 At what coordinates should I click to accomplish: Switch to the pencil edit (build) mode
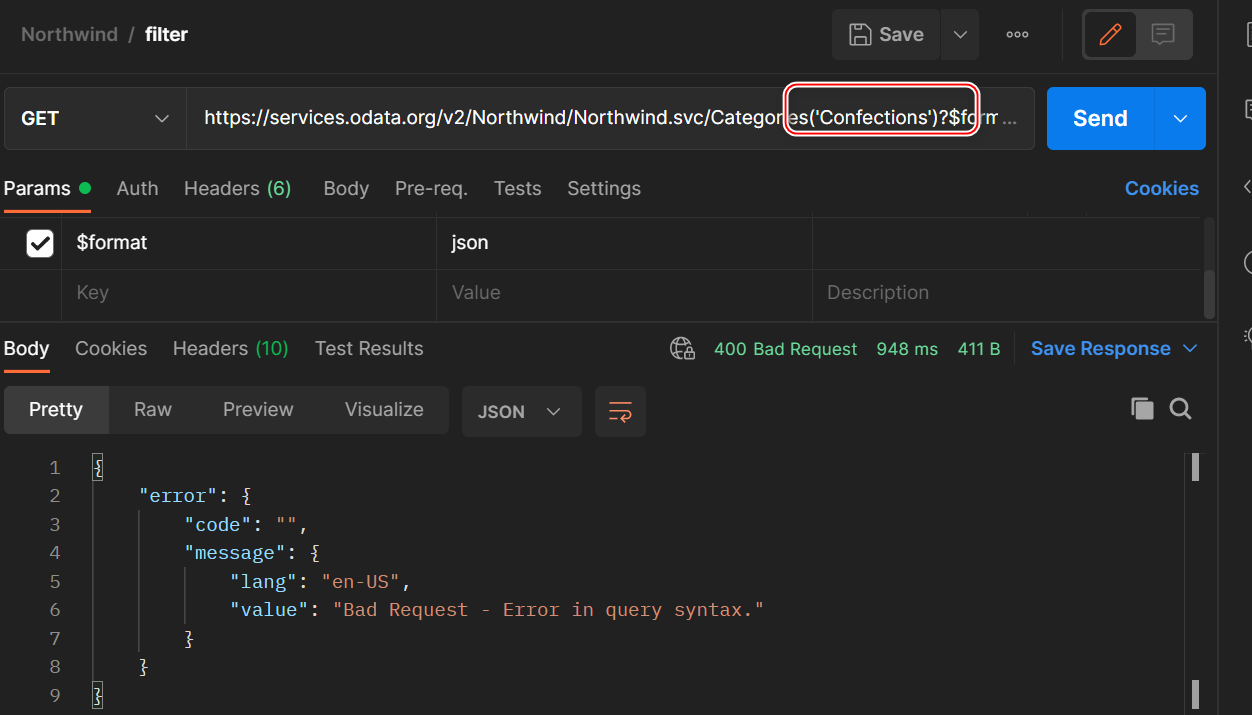point(1110,35)
